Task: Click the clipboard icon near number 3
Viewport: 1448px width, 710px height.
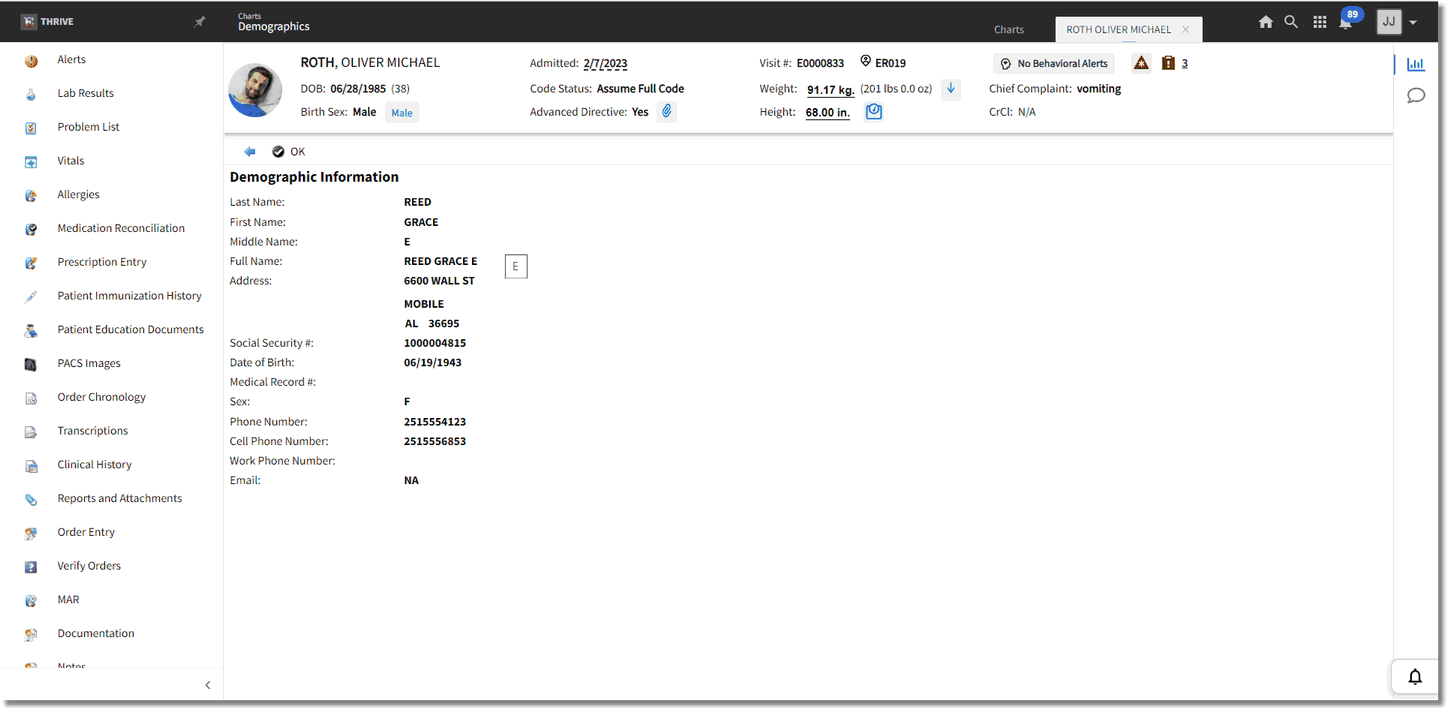Action: coord(1168,63)
